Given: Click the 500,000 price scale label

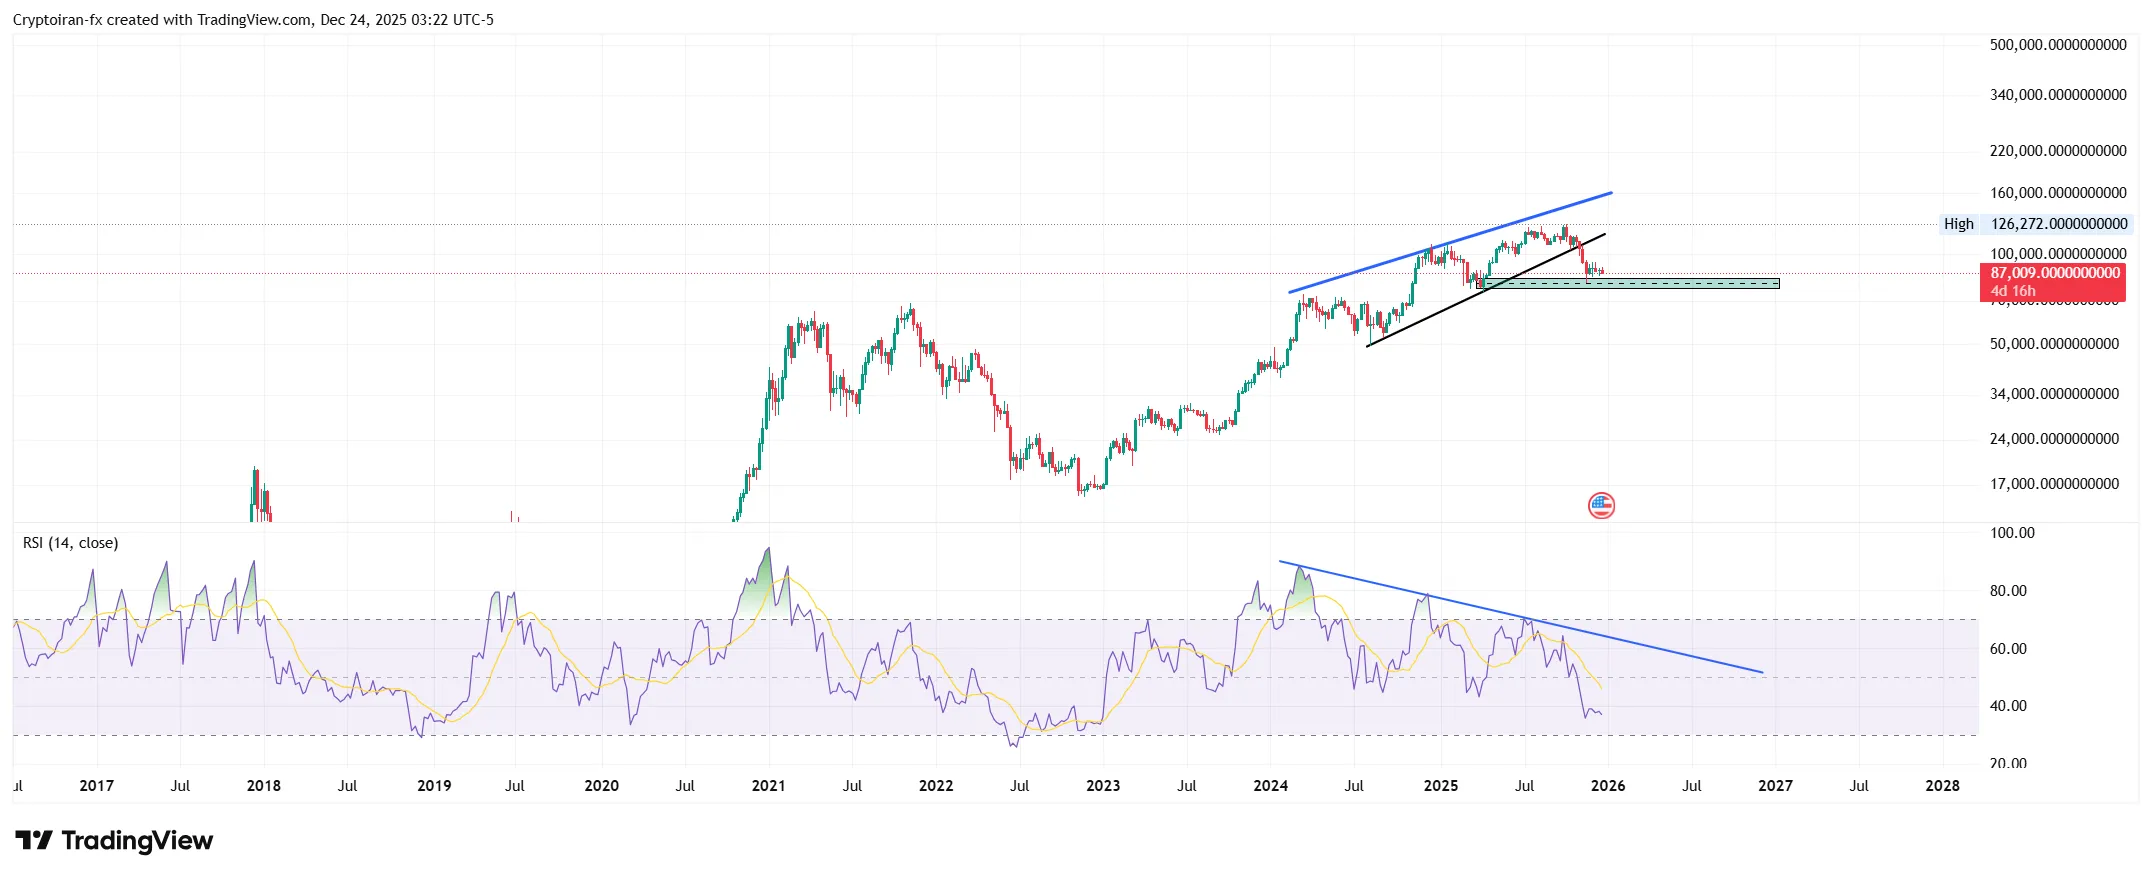Looking at the screenshot, I should (2058, 45).
